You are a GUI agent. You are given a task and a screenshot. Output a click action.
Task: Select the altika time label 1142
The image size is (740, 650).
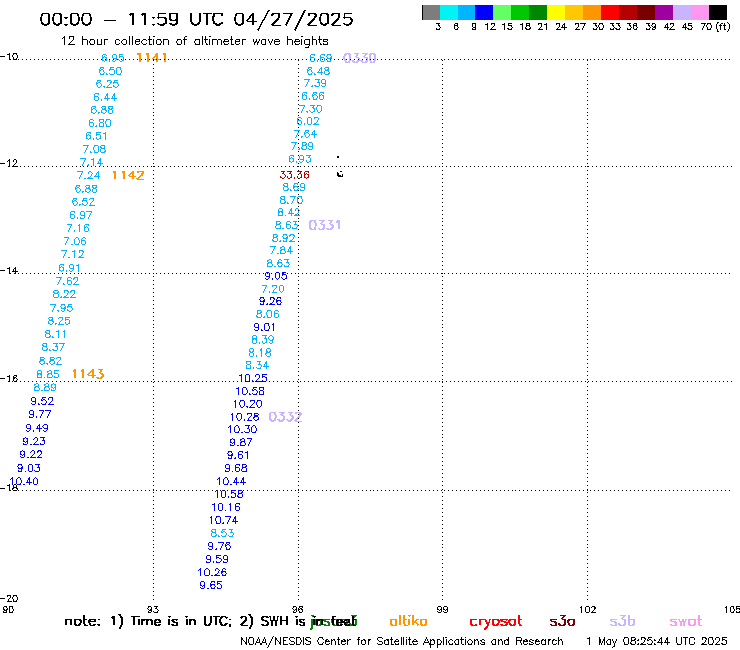[128, 175]
